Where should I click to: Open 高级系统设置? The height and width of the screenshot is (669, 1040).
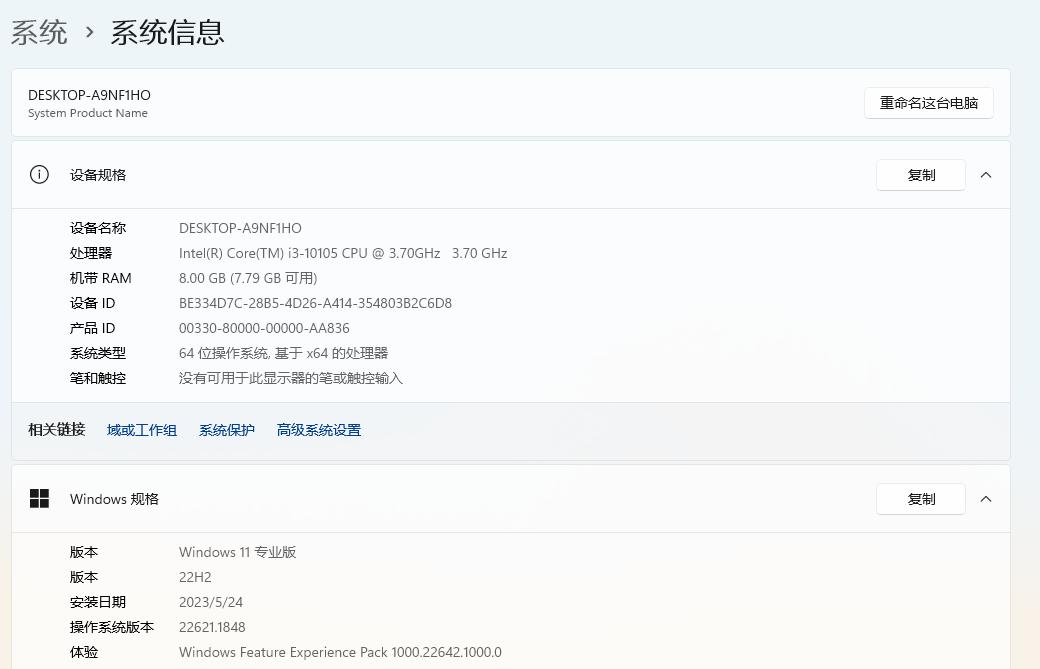pyautogui.click(x=318, y=429)
